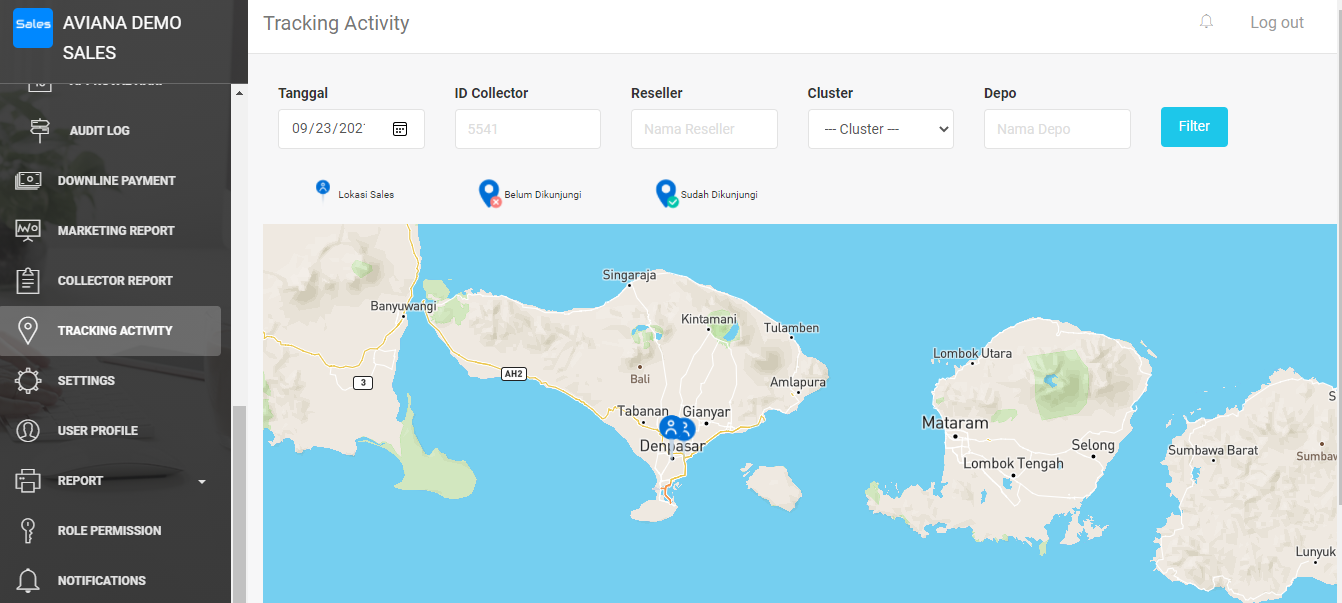
Task: Open the calendar picker in Tanggal field
Action: pos(400,129)
